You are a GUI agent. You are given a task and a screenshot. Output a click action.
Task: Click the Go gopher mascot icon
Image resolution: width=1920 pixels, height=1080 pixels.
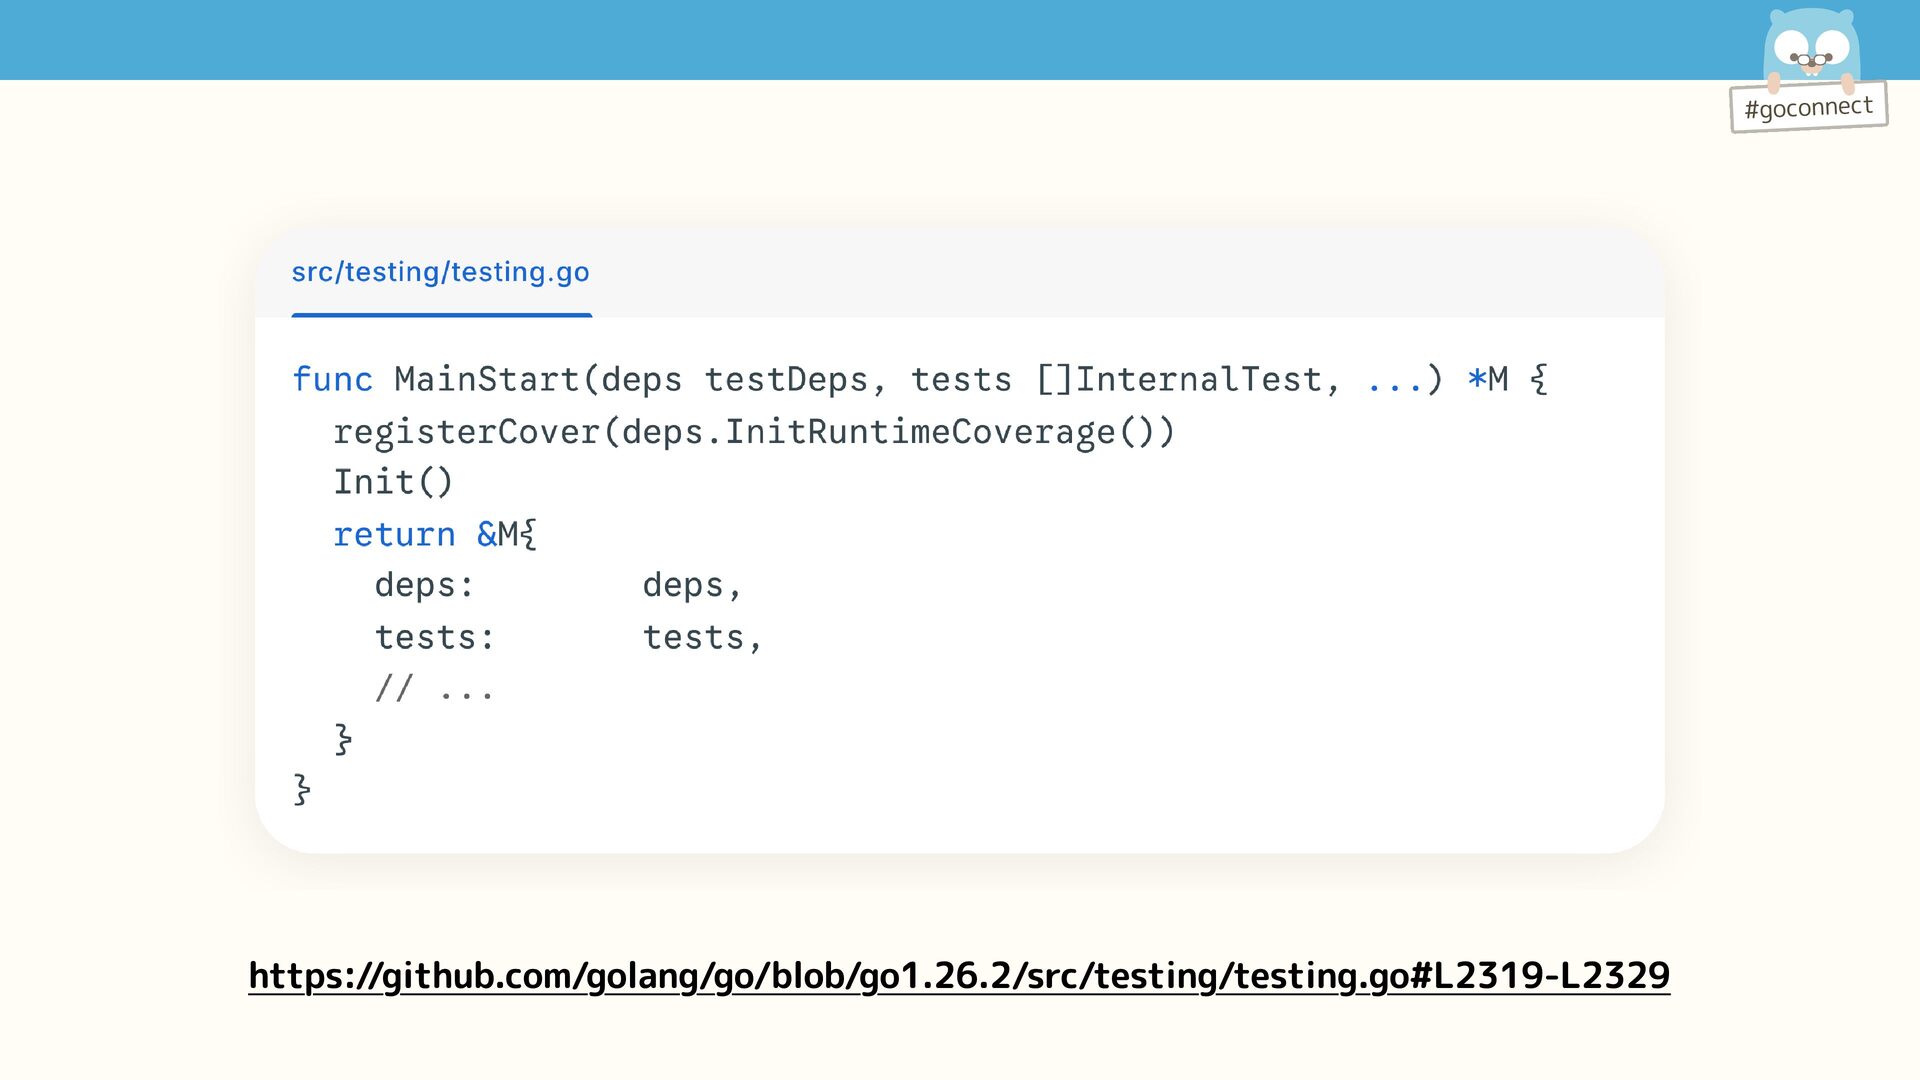[1810, 48]
